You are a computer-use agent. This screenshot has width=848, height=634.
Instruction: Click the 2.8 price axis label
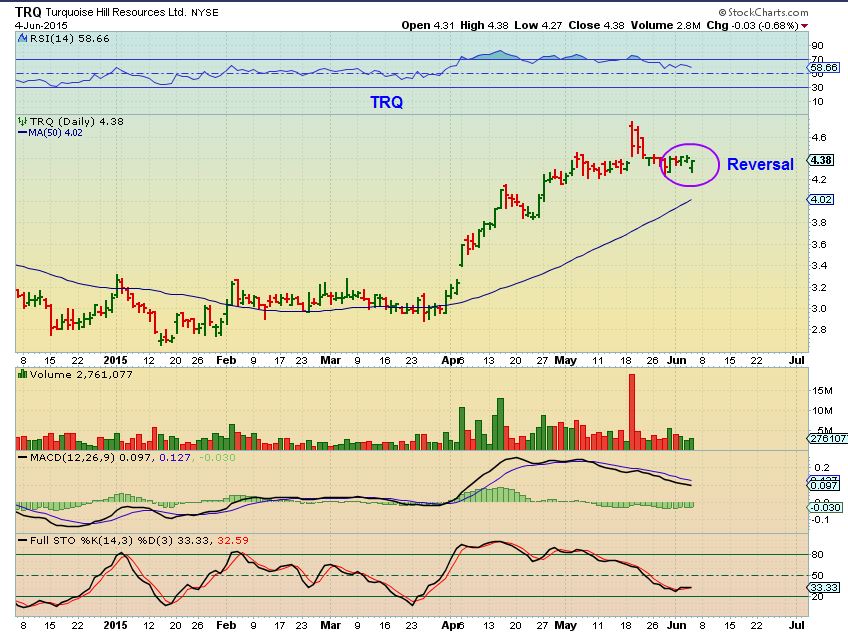coord(819,329)
